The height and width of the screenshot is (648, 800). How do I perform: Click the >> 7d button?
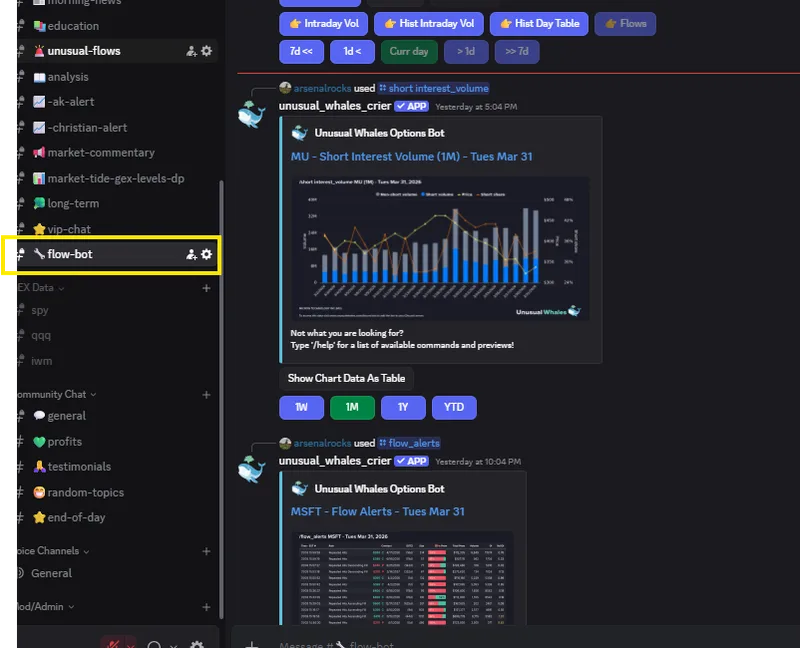(517, 52)
